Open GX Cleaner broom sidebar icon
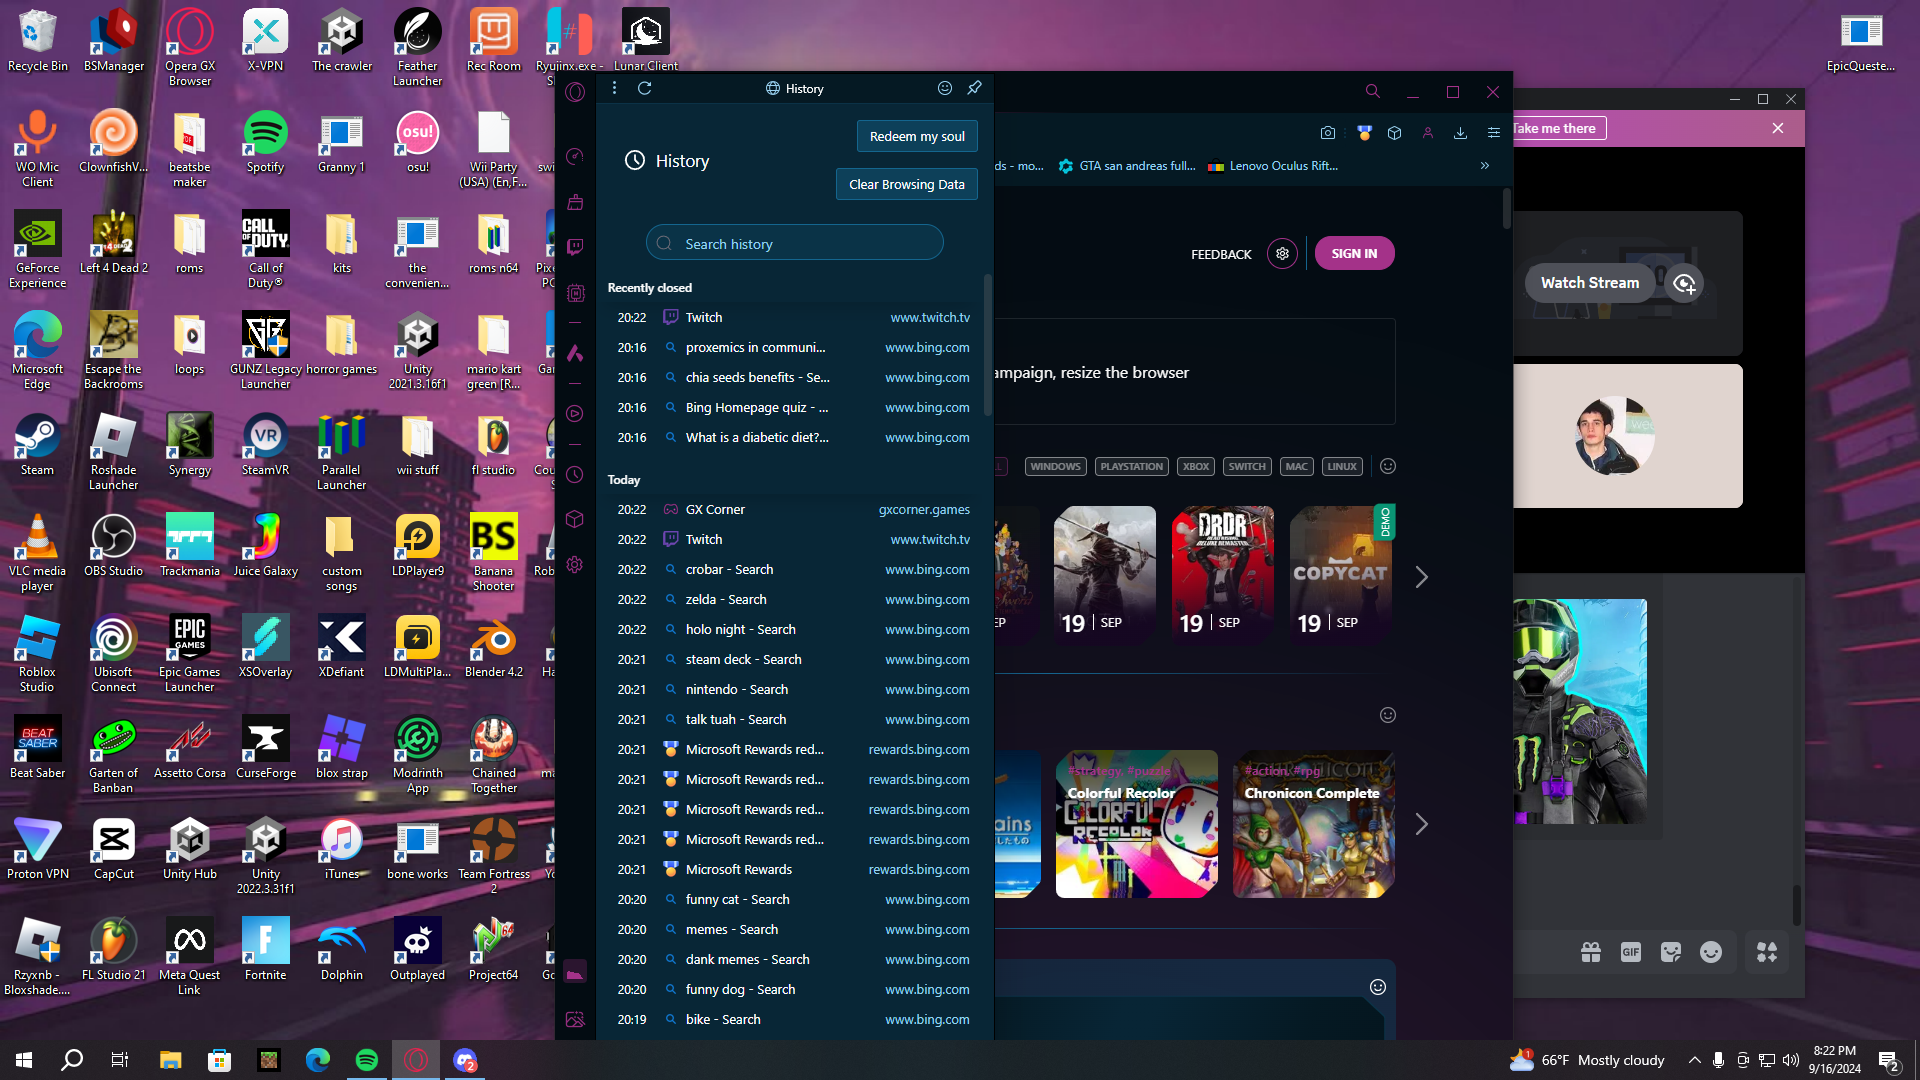The width and height of the screenshot is (1920, 1080). point(575,202)
